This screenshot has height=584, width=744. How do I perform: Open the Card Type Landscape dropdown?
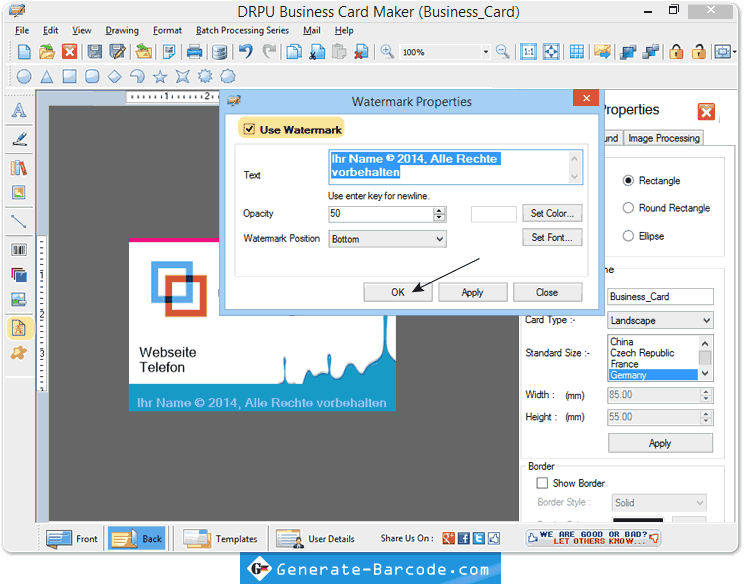point(660,320)
